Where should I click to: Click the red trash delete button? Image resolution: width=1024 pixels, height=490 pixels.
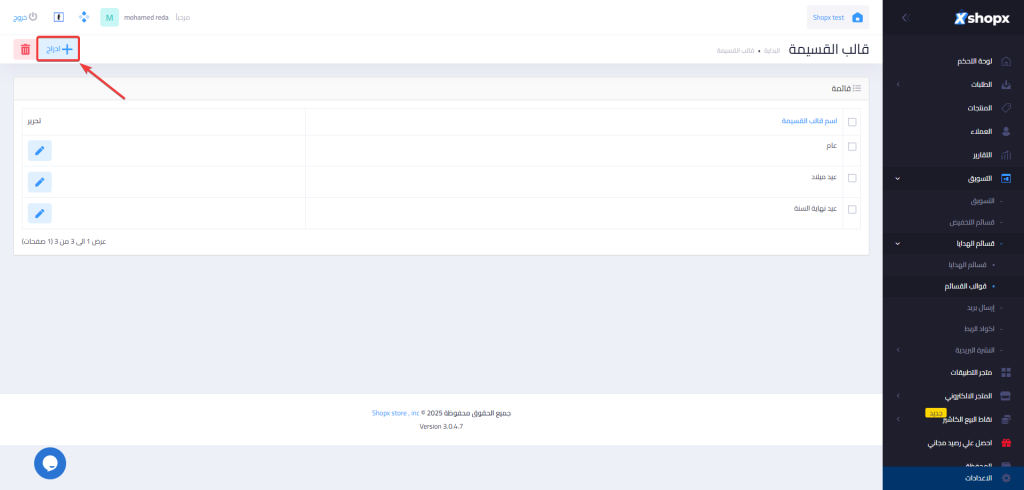(x=23, y=49)
